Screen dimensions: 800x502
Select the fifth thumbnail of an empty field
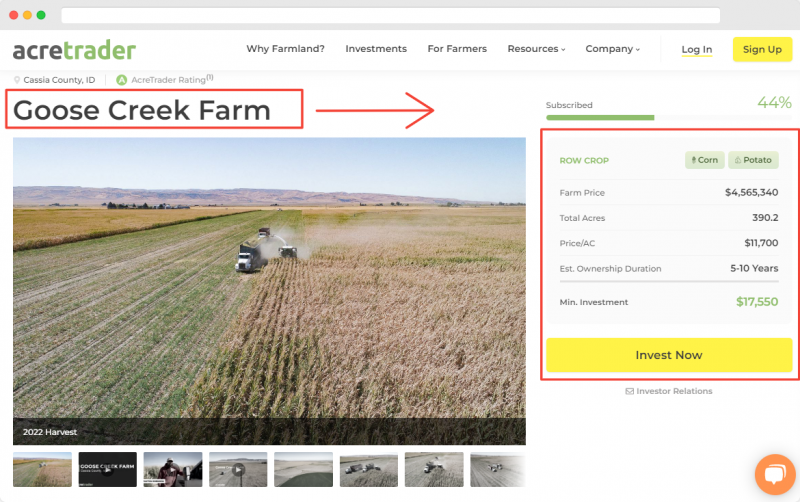pos(304,469)
